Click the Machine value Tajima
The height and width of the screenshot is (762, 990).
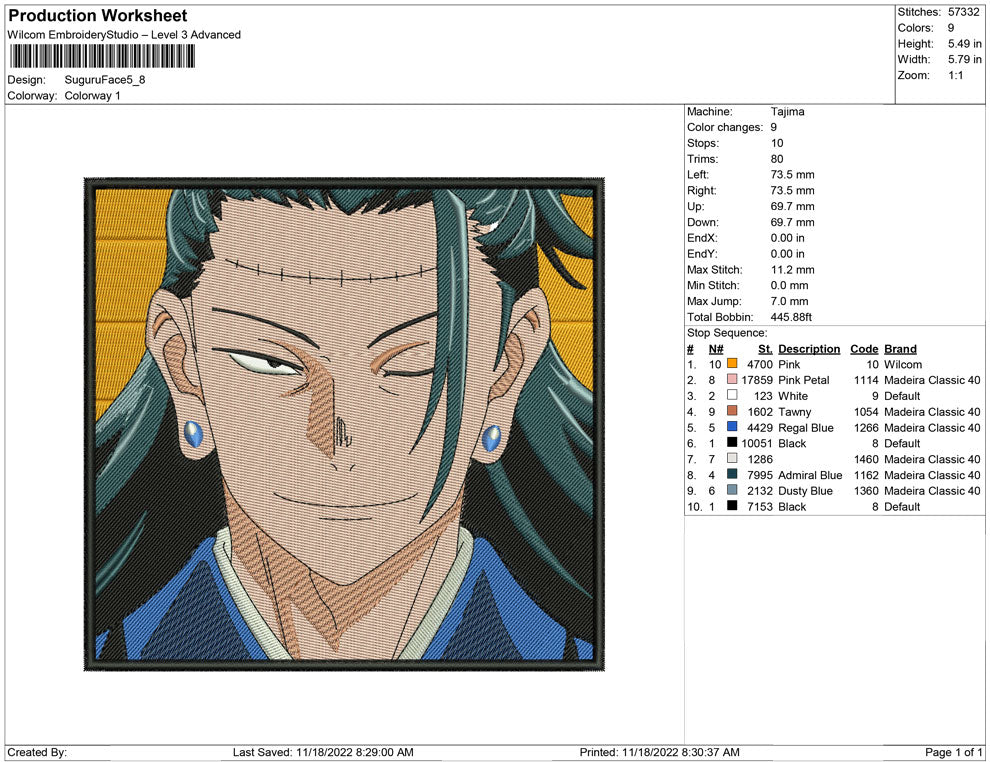pyautogui.click(x=787, y=112)
